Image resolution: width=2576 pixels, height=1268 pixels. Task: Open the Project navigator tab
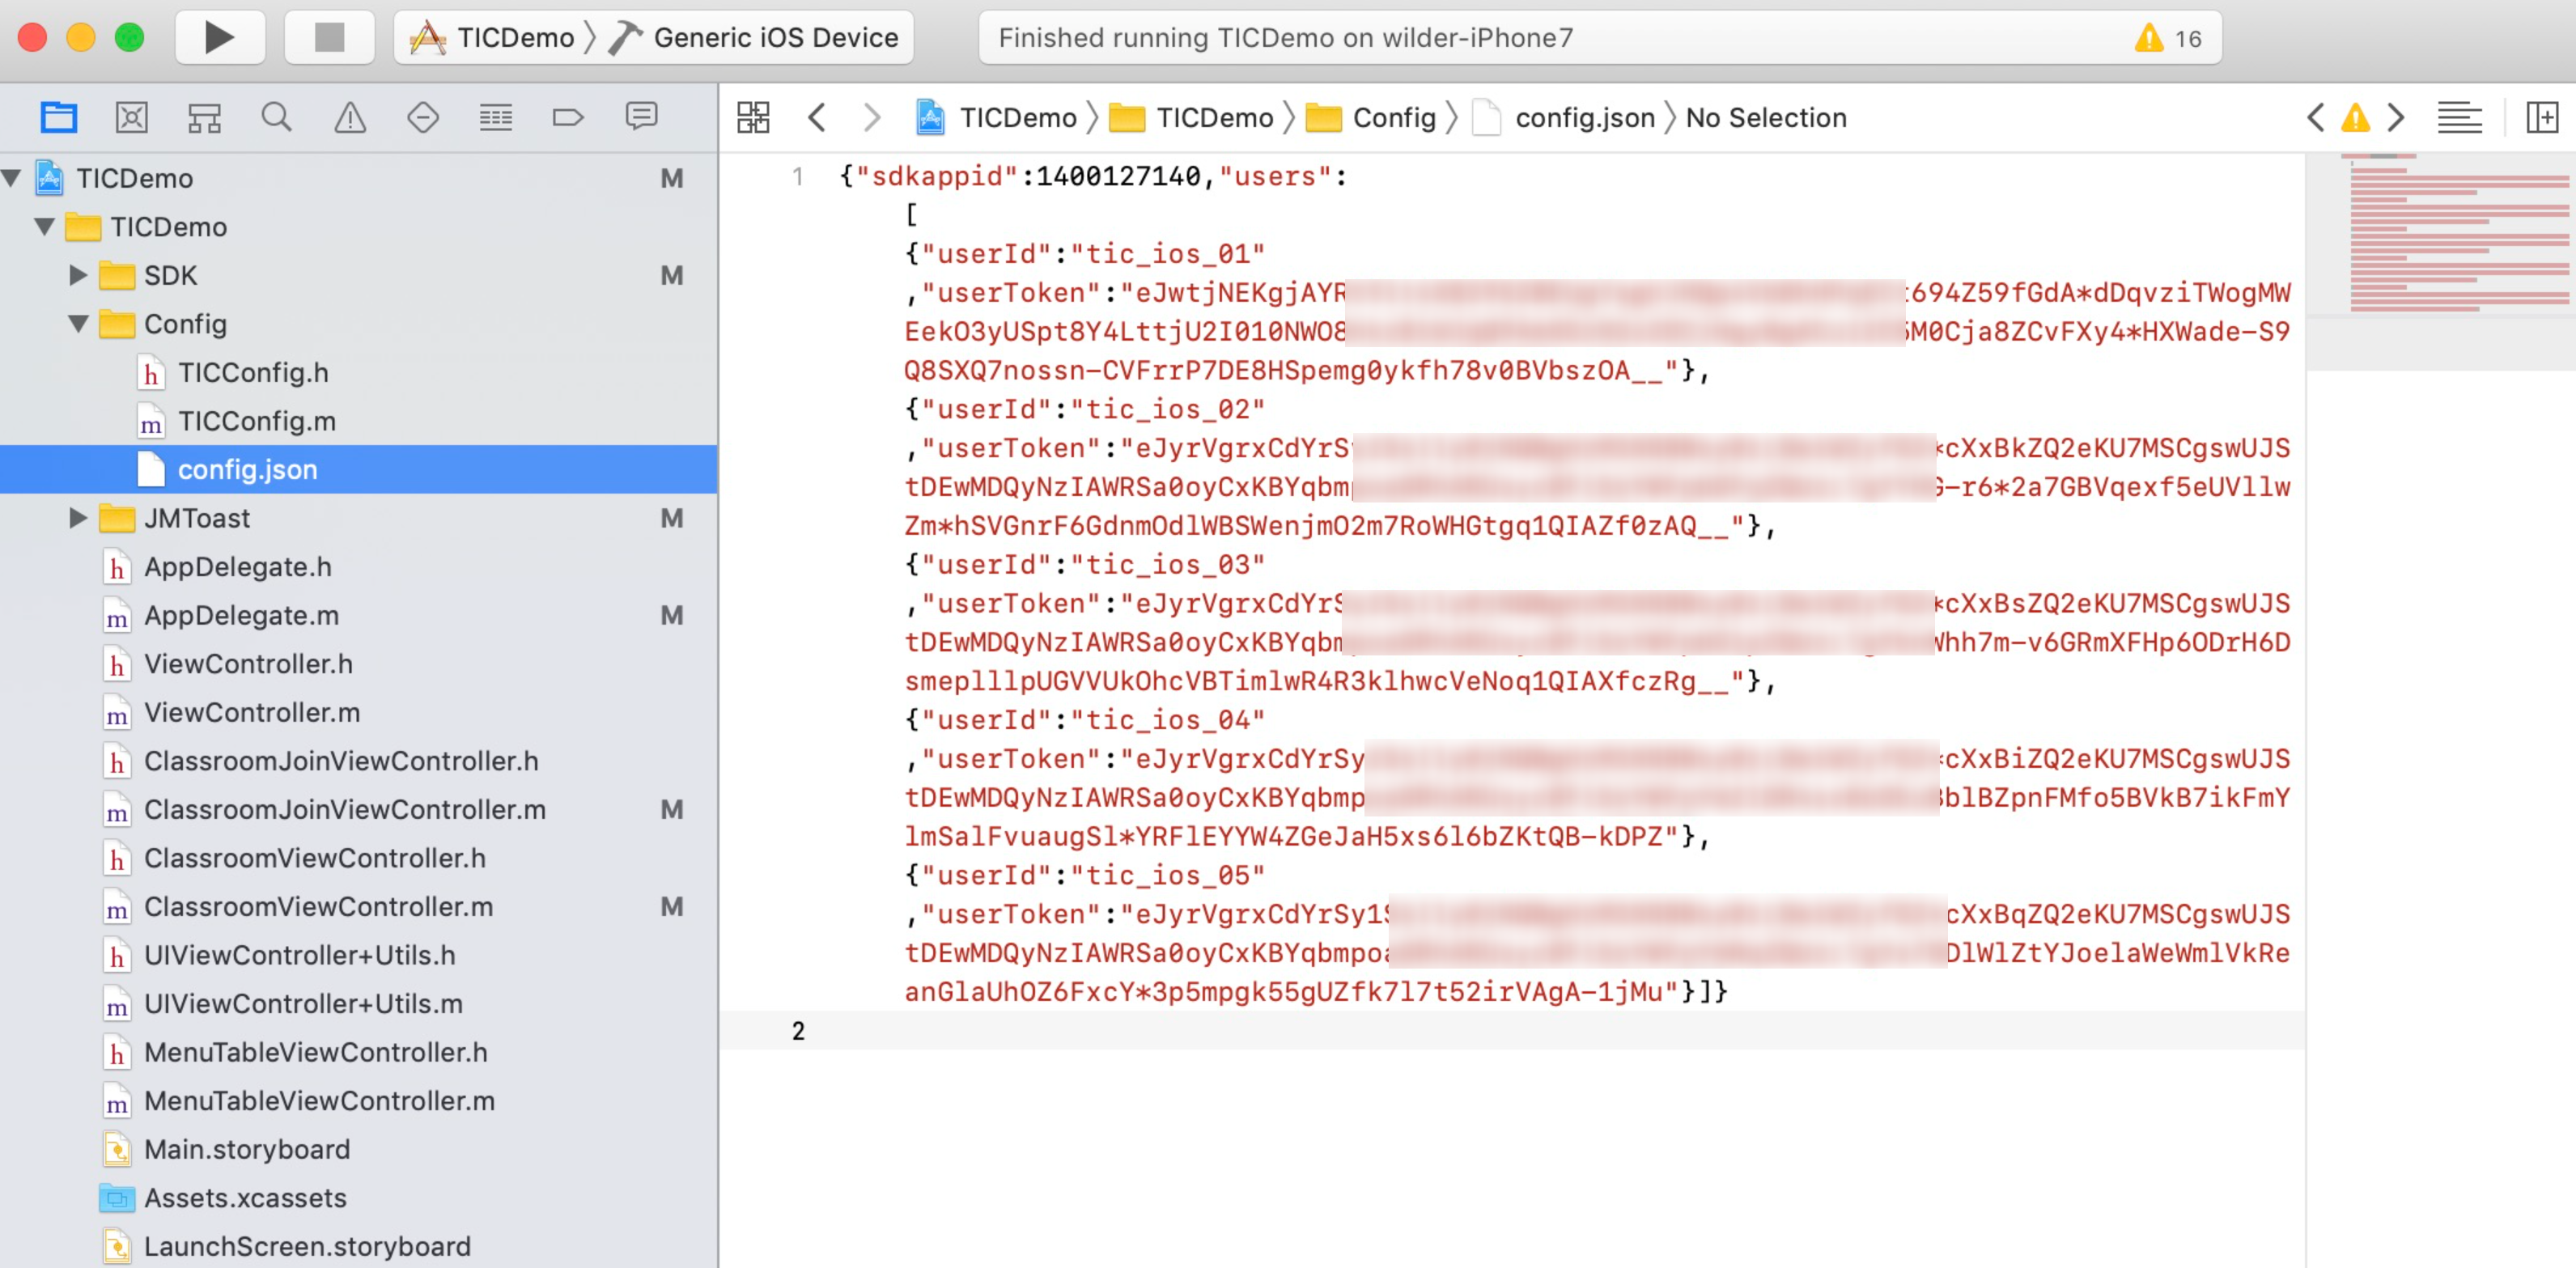tap(59, 117)
